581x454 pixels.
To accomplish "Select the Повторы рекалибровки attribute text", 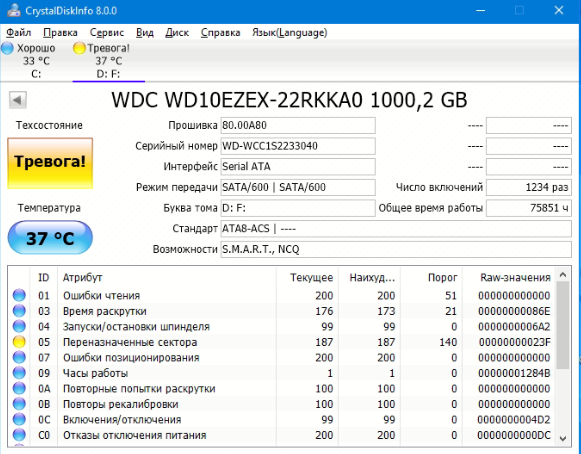I will tap(120, 405).
